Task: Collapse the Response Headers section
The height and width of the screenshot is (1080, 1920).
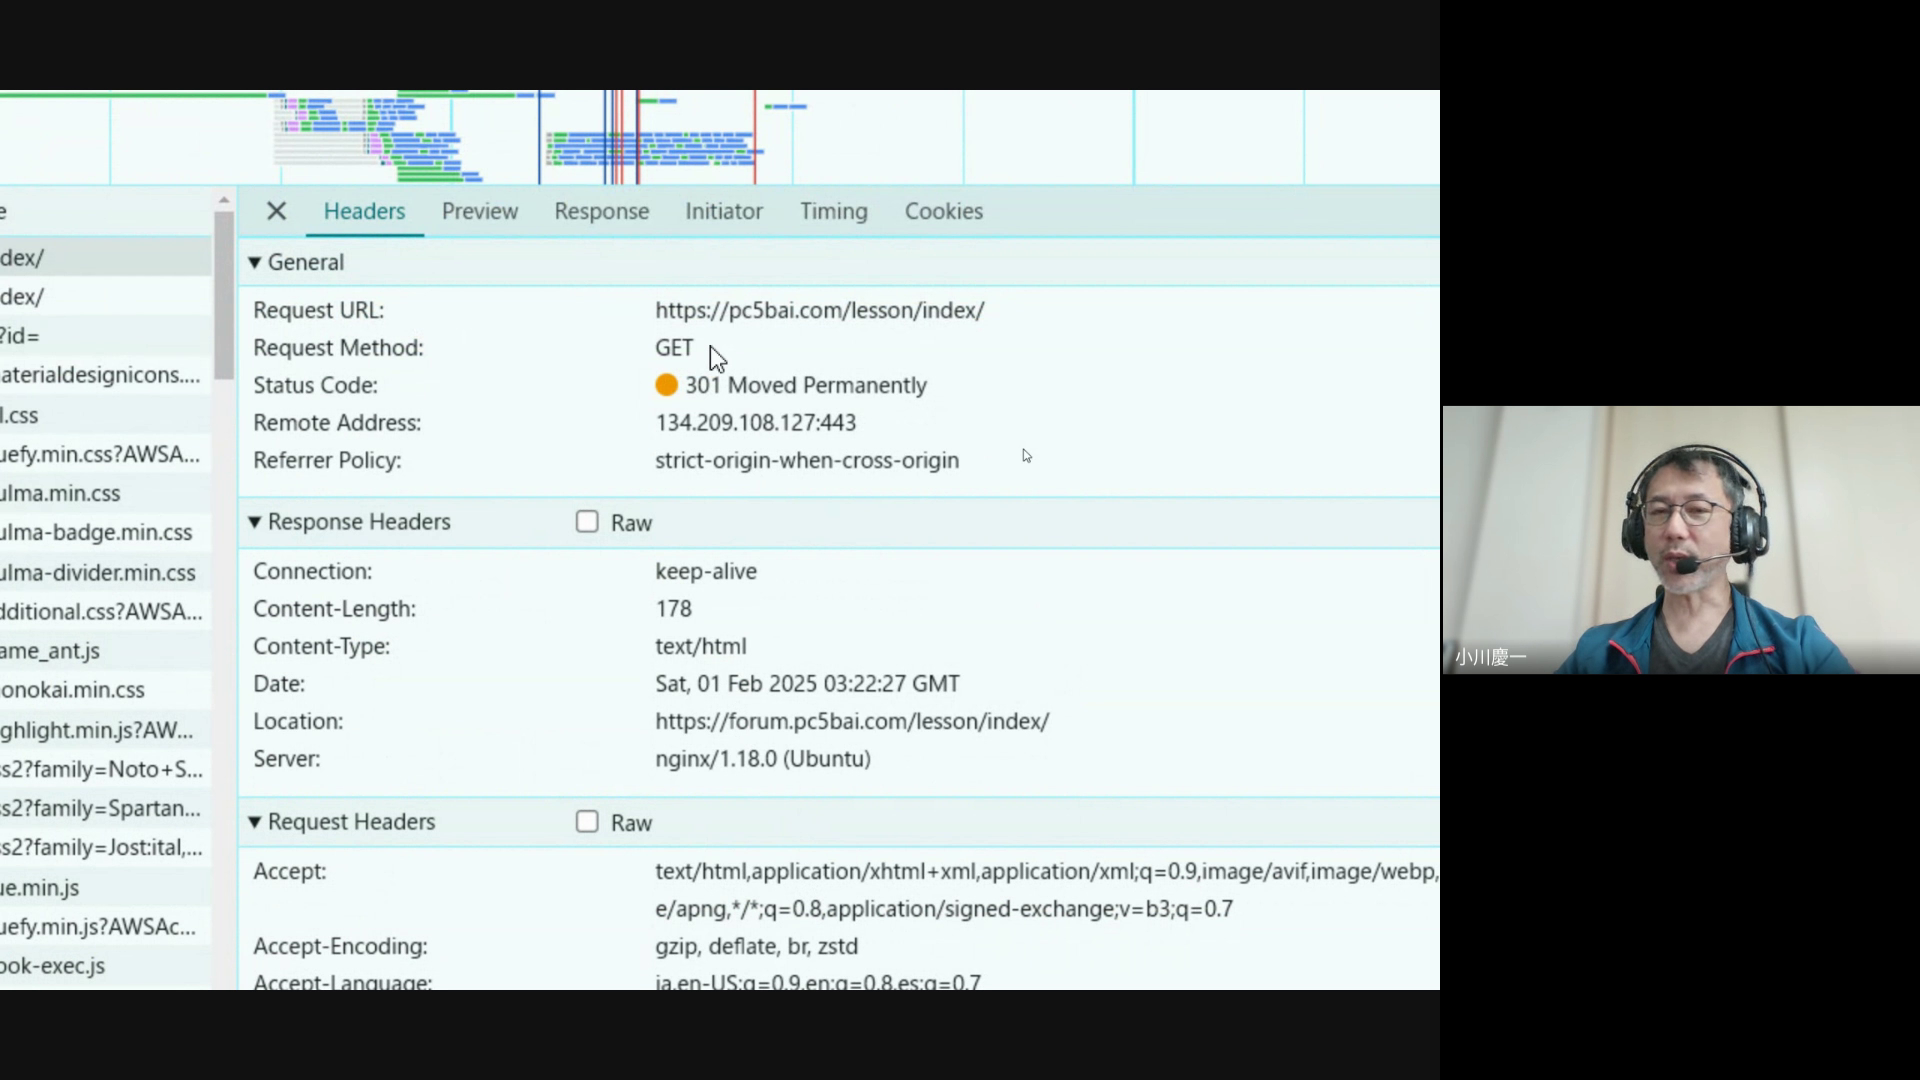Action: click(x=255, y=522)
